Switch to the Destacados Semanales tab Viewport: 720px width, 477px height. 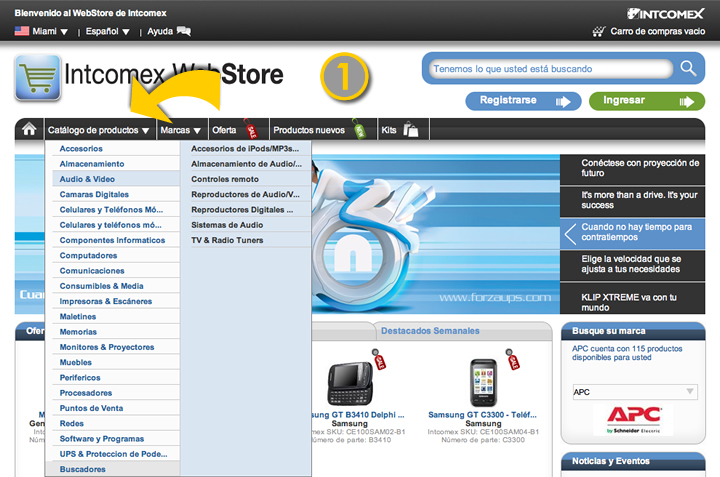click(430, 331)
